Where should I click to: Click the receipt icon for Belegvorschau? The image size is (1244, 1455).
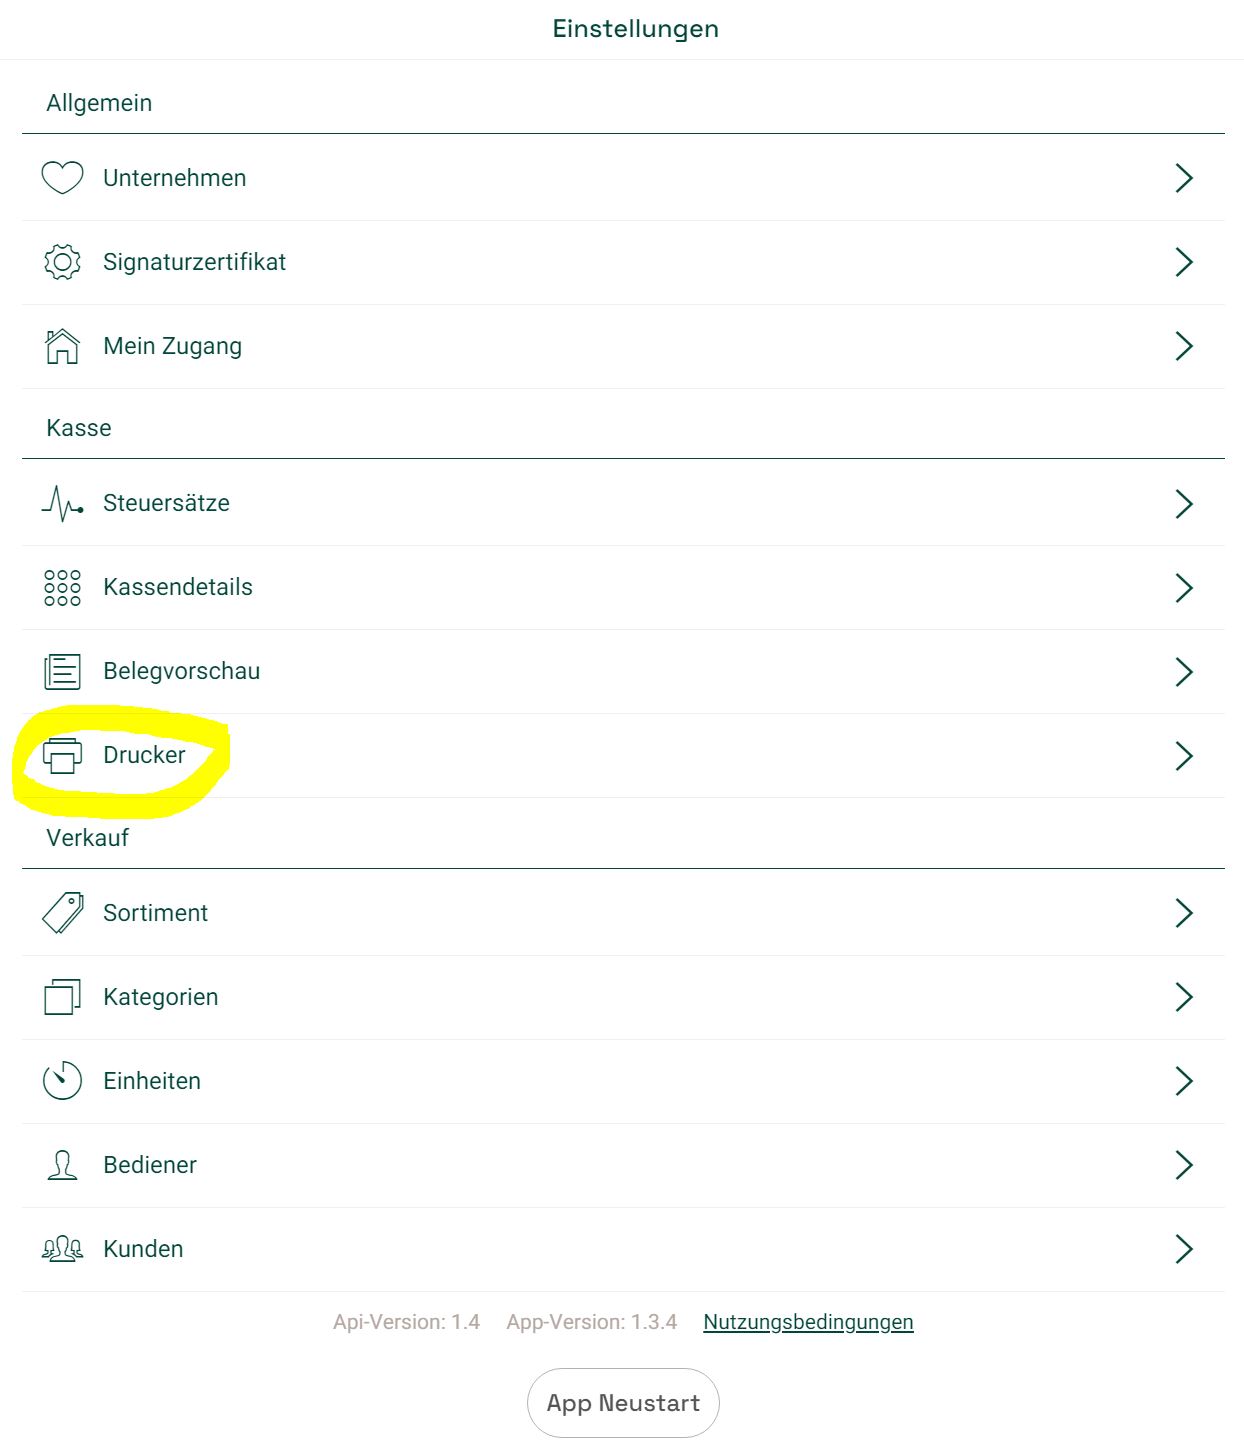[x=62, y=671]
